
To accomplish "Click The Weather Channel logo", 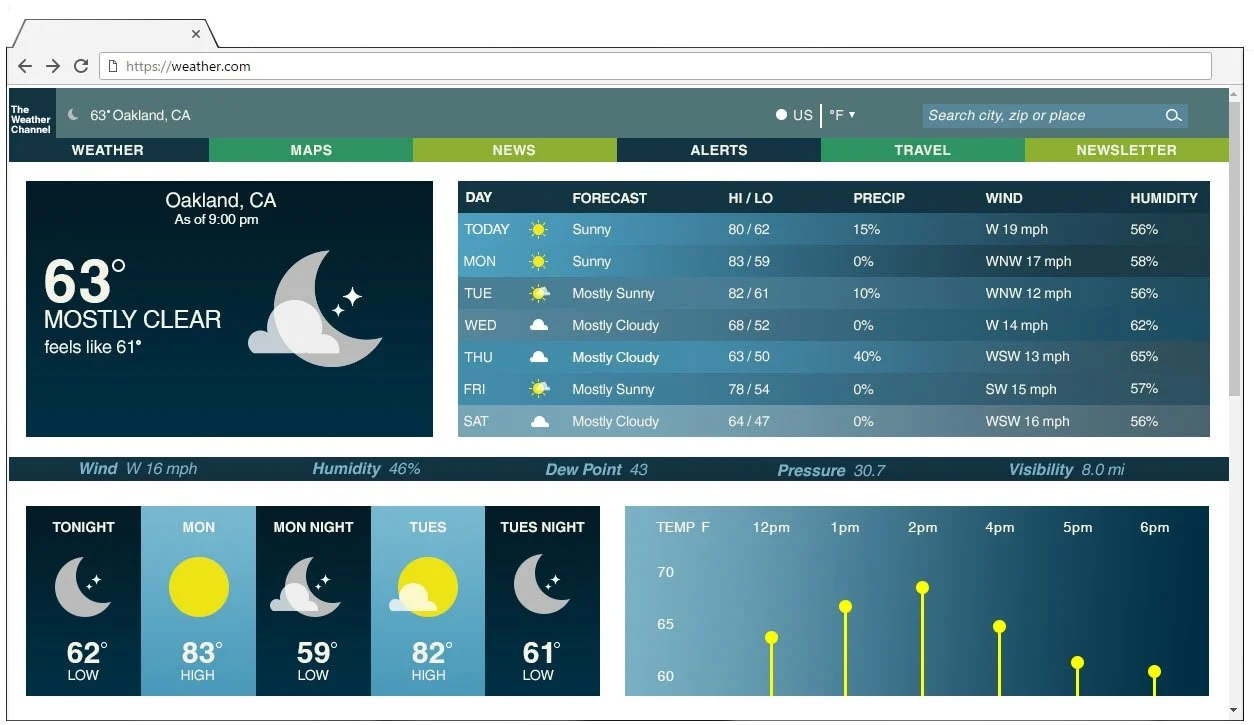I will (x=32, y=113).
